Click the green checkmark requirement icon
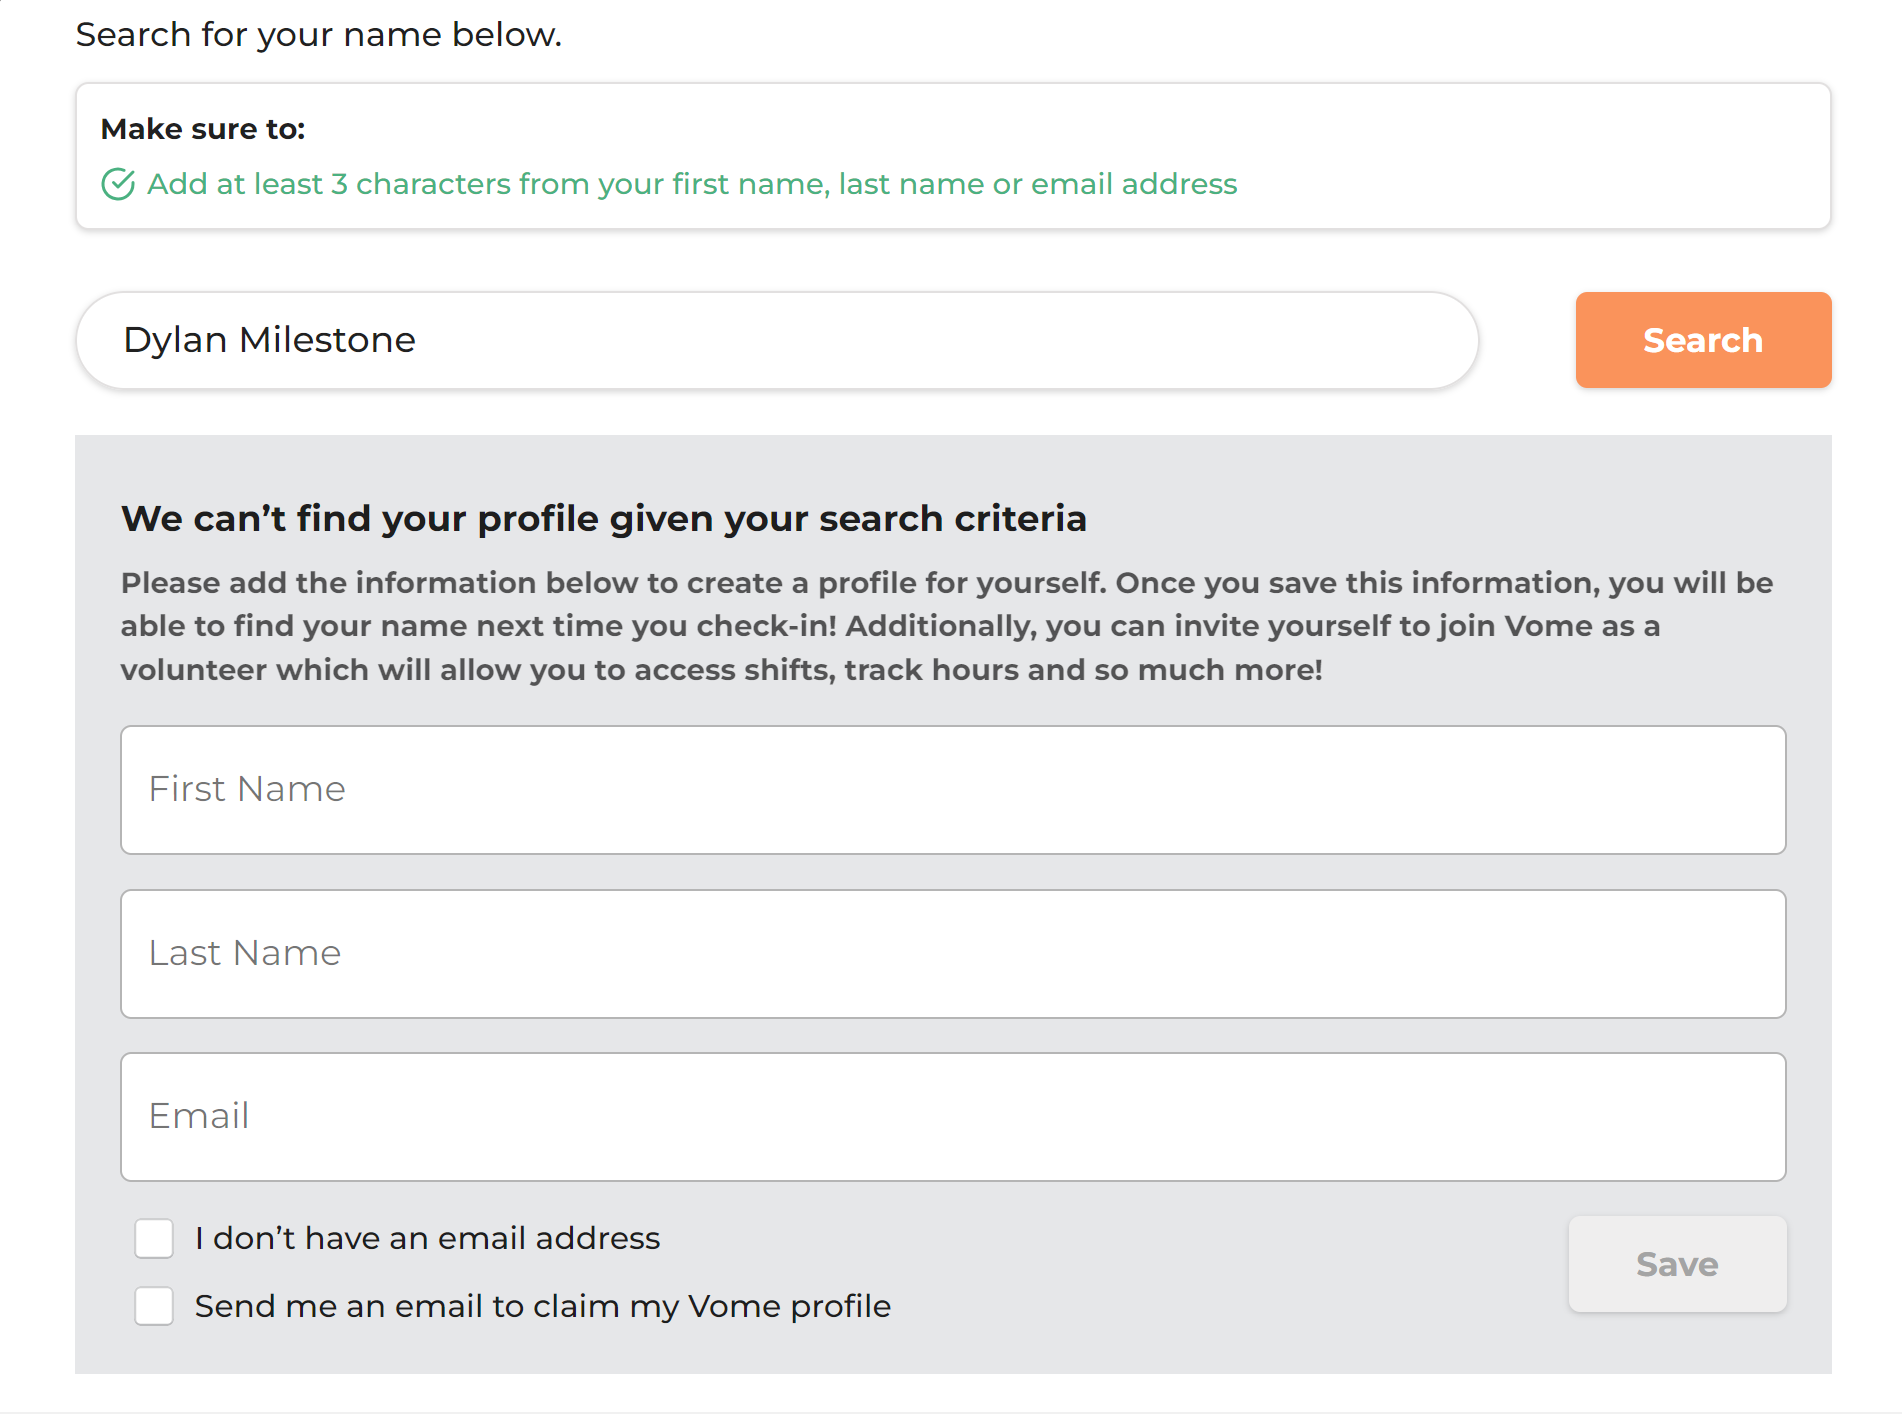 coord(118,184)
